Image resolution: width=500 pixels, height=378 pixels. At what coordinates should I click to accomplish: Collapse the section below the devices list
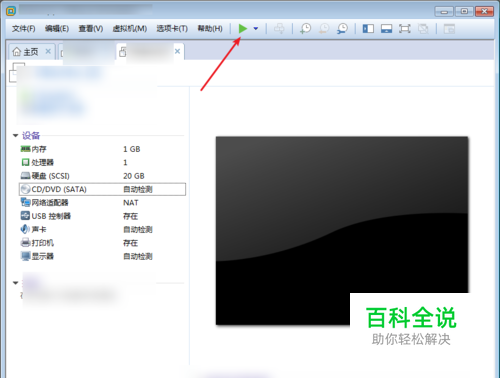(x=15, y=283)
